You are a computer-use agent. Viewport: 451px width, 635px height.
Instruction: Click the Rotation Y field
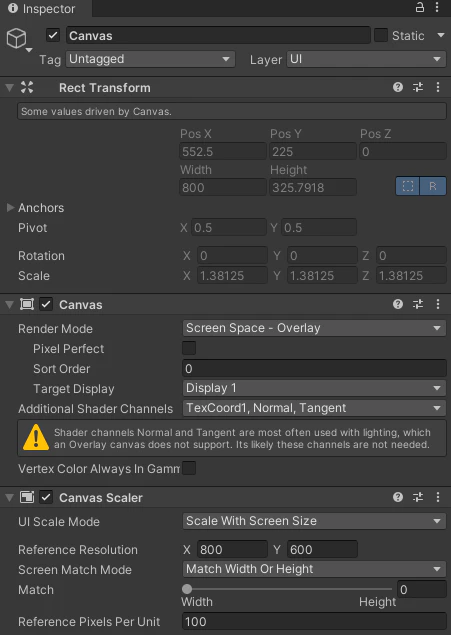(x=322, y=255)
